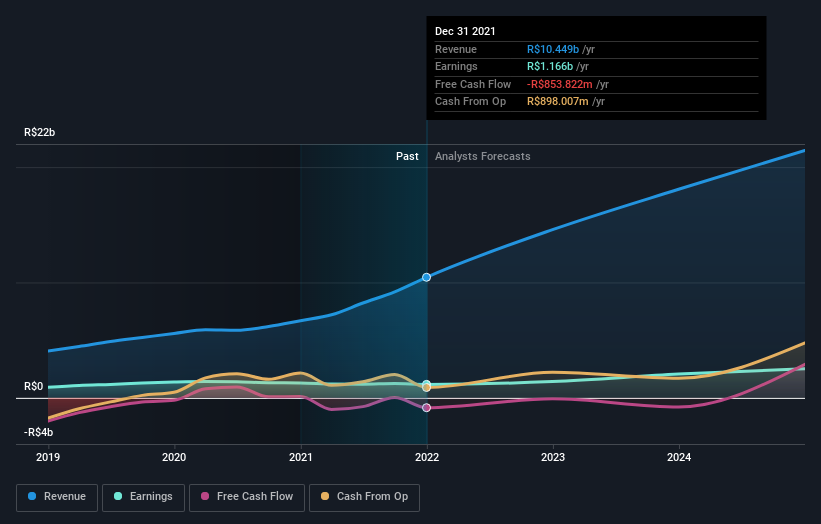
Task: Click the Free Cash Flow label in tooltip
Action: tap(473, 84)
